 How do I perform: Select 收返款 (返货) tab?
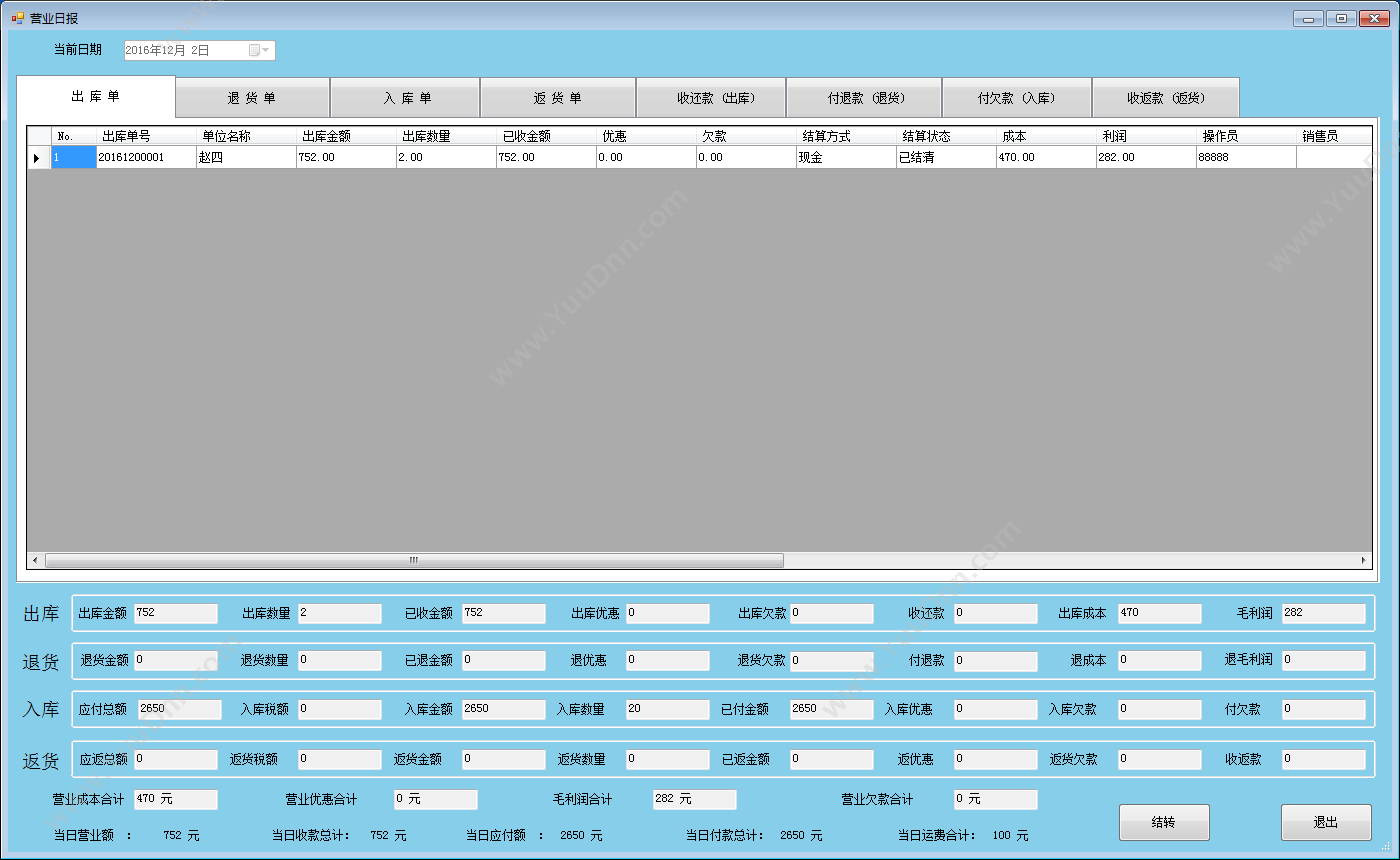[1166, 98]
